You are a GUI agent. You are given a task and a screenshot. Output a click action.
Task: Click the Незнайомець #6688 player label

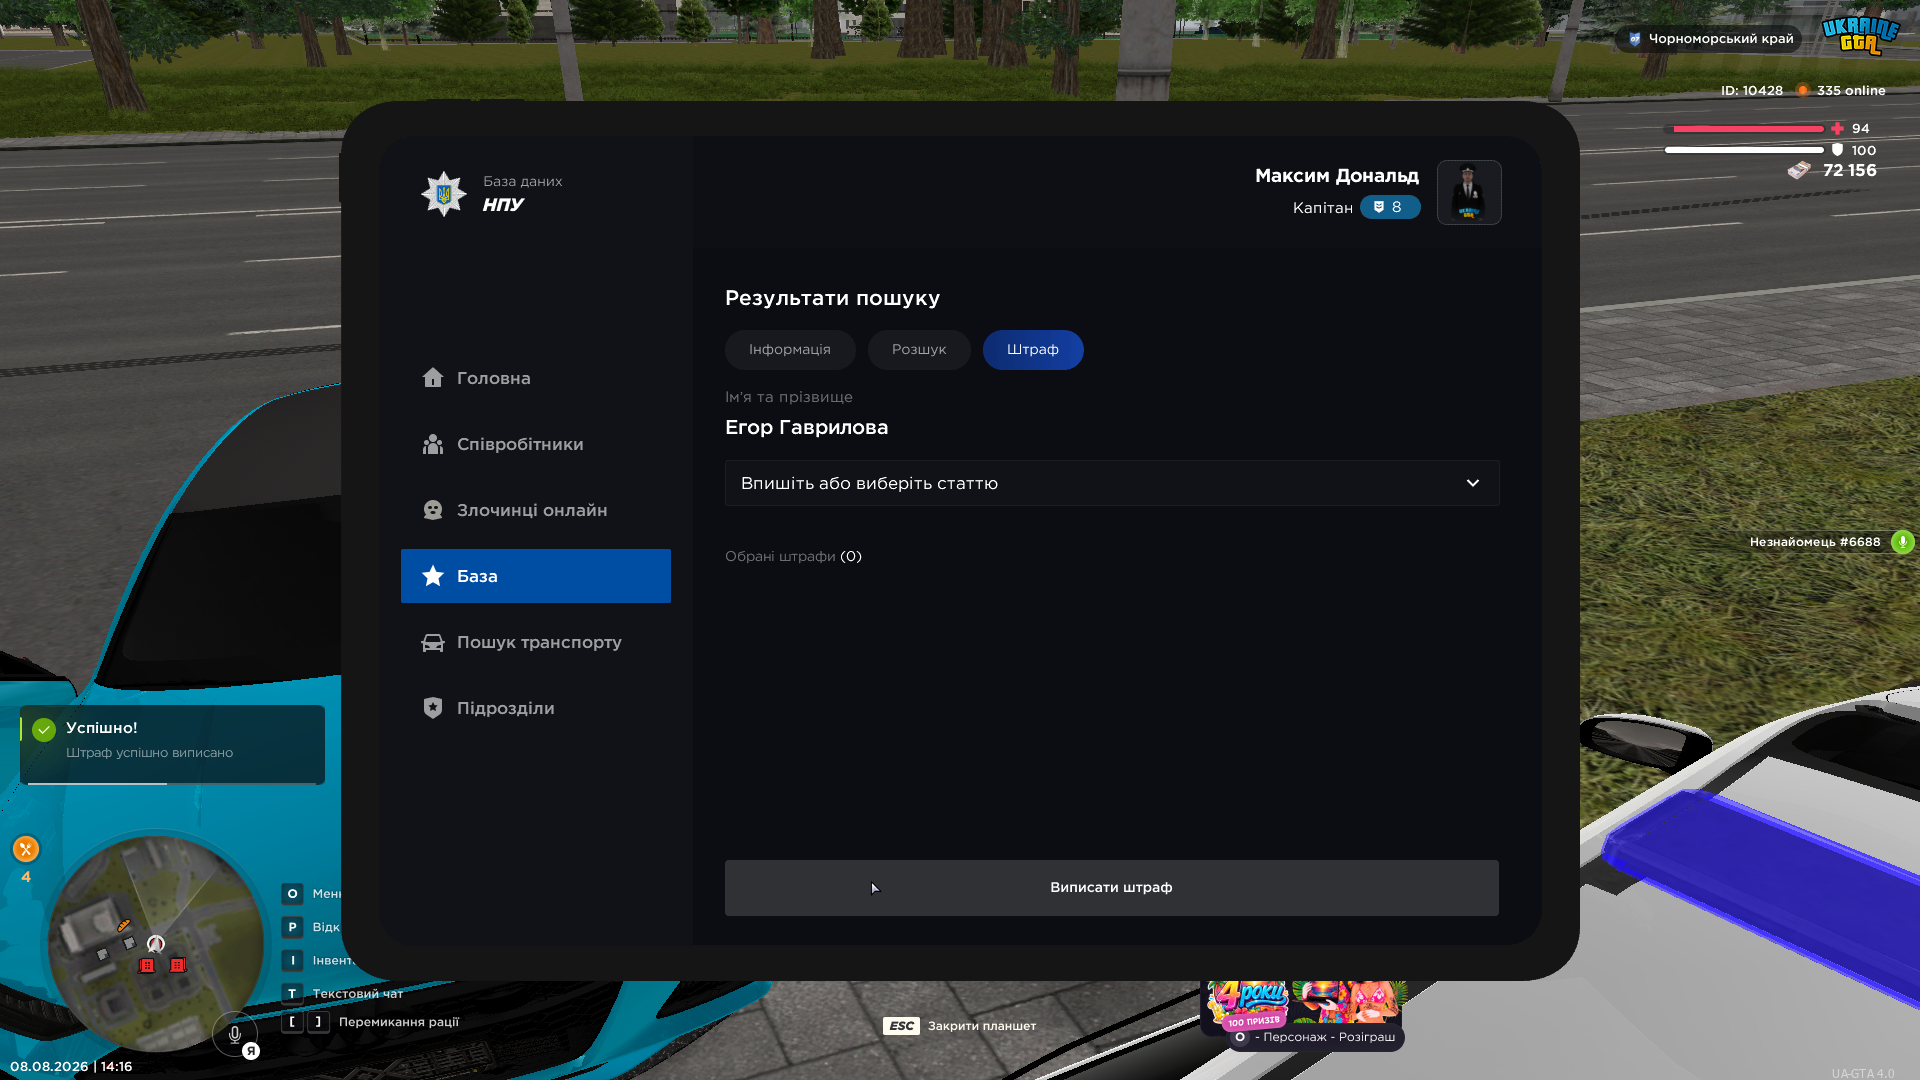click(x=1815, y=542)
